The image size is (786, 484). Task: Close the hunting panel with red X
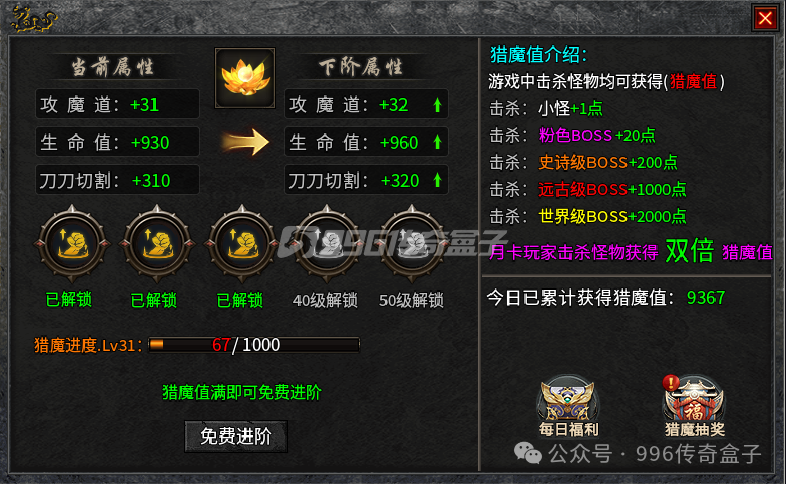coord(765,19)
